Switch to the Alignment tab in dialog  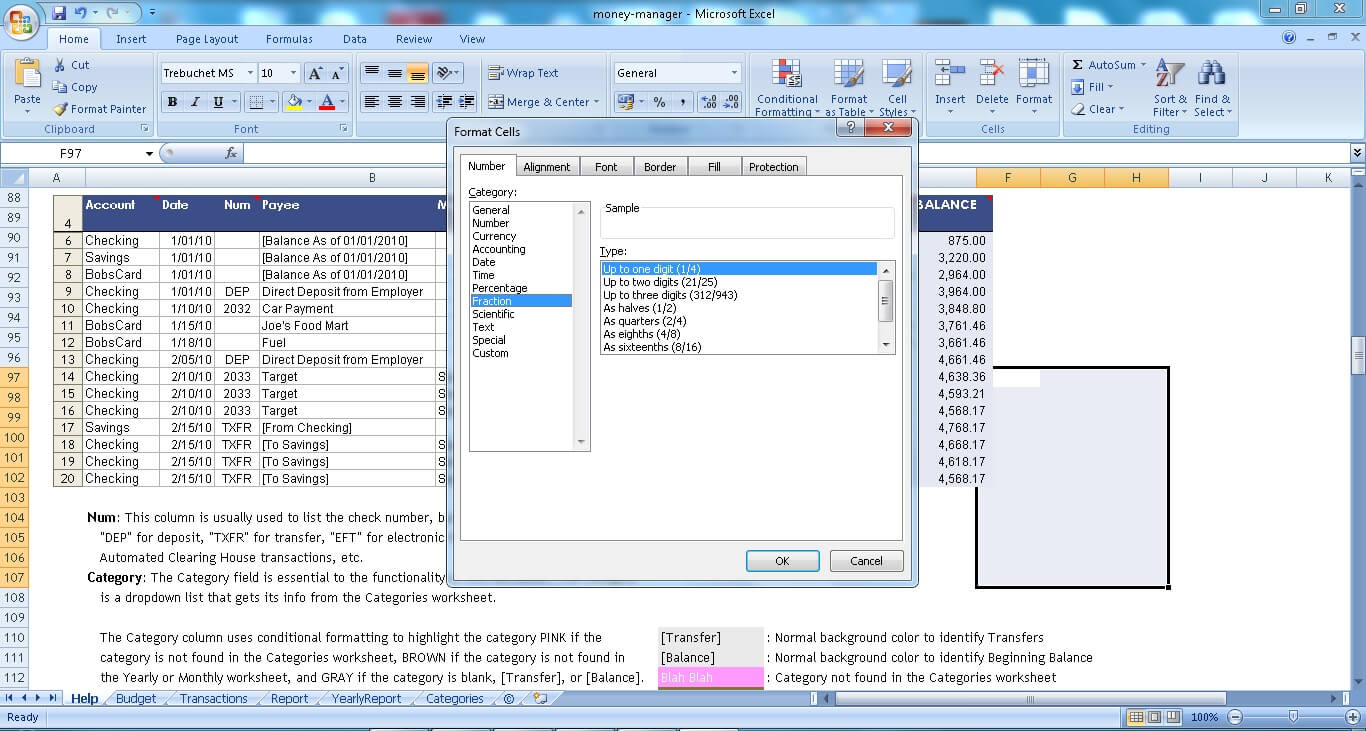(546, 167)
